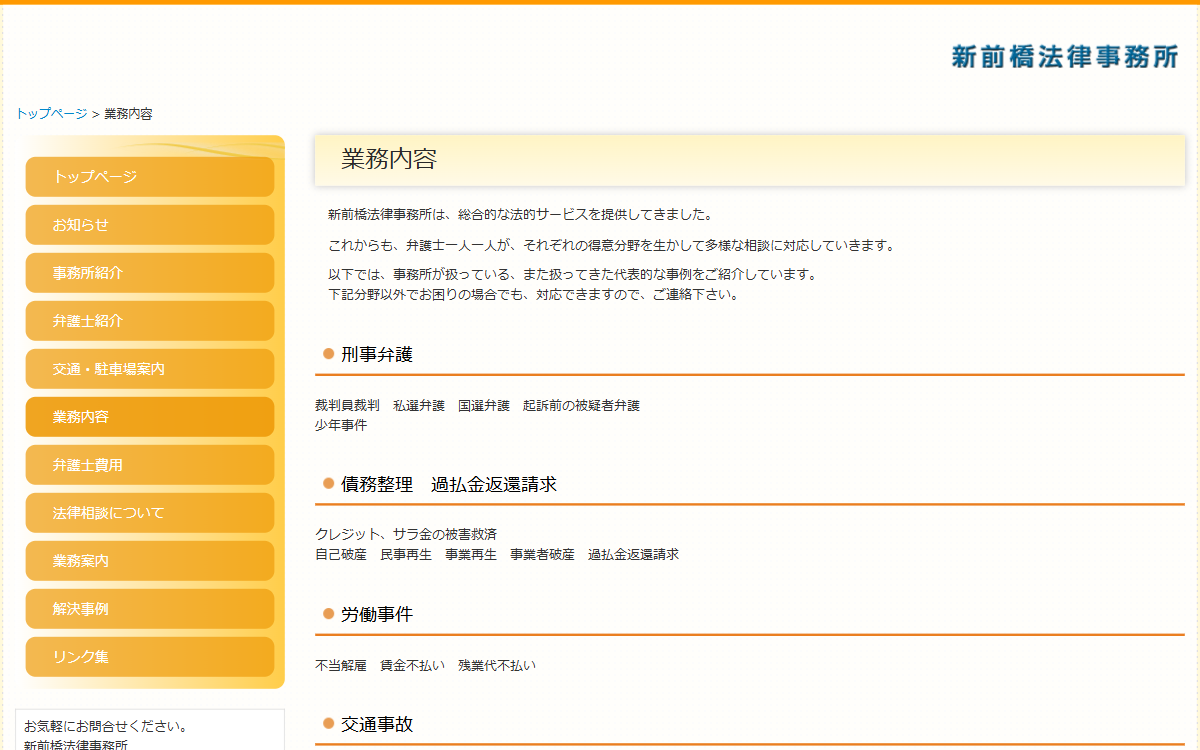Select 弁護士紹介 in the sidebar
Image resolution: width=1200 pixels, height=750 pixels.
pyautogui.click(x=150, y=321)
